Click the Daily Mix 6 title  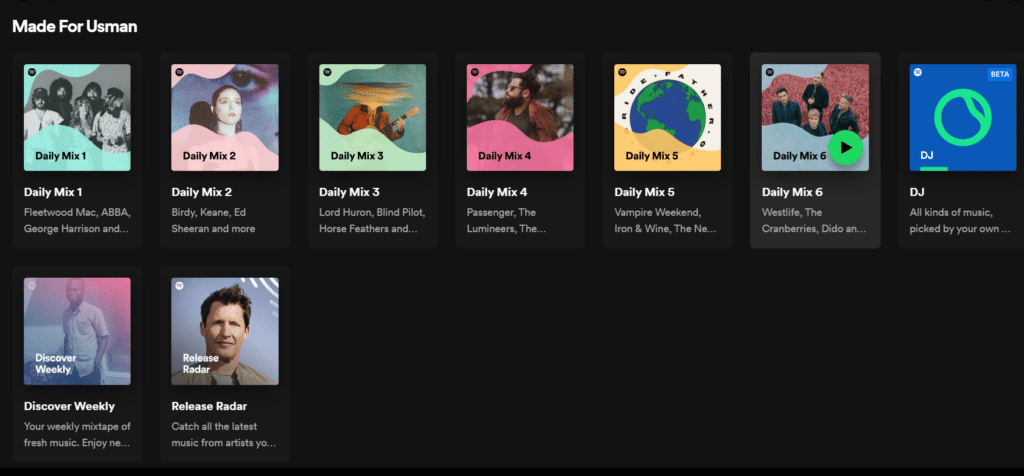[x=792, y=193]
